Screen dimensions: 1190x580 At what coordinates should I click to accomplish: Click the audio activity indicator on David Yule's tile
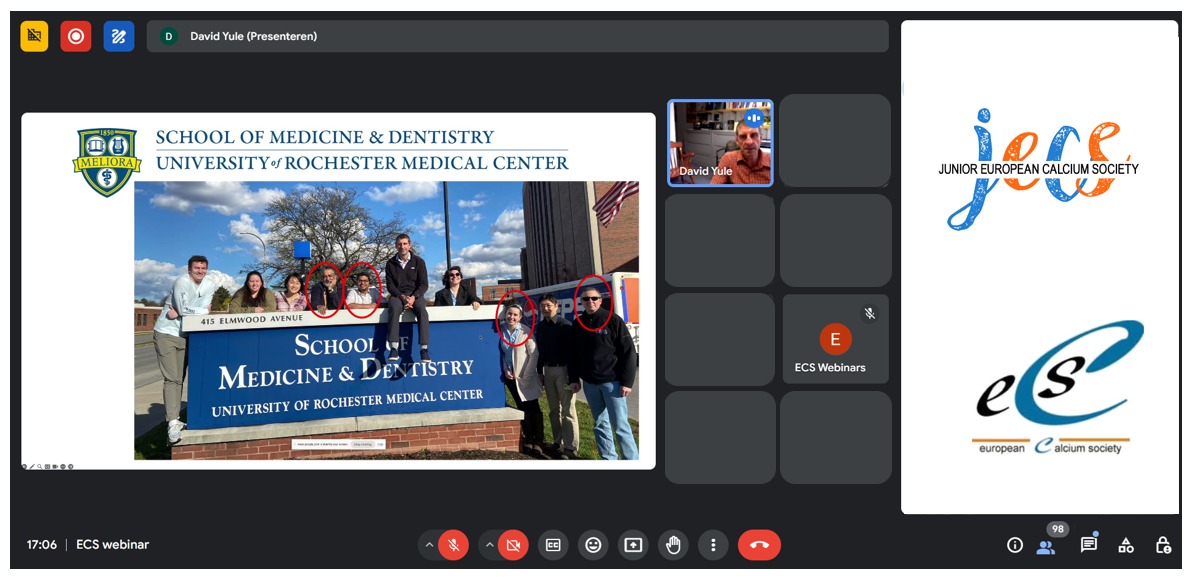click(754, 118)
